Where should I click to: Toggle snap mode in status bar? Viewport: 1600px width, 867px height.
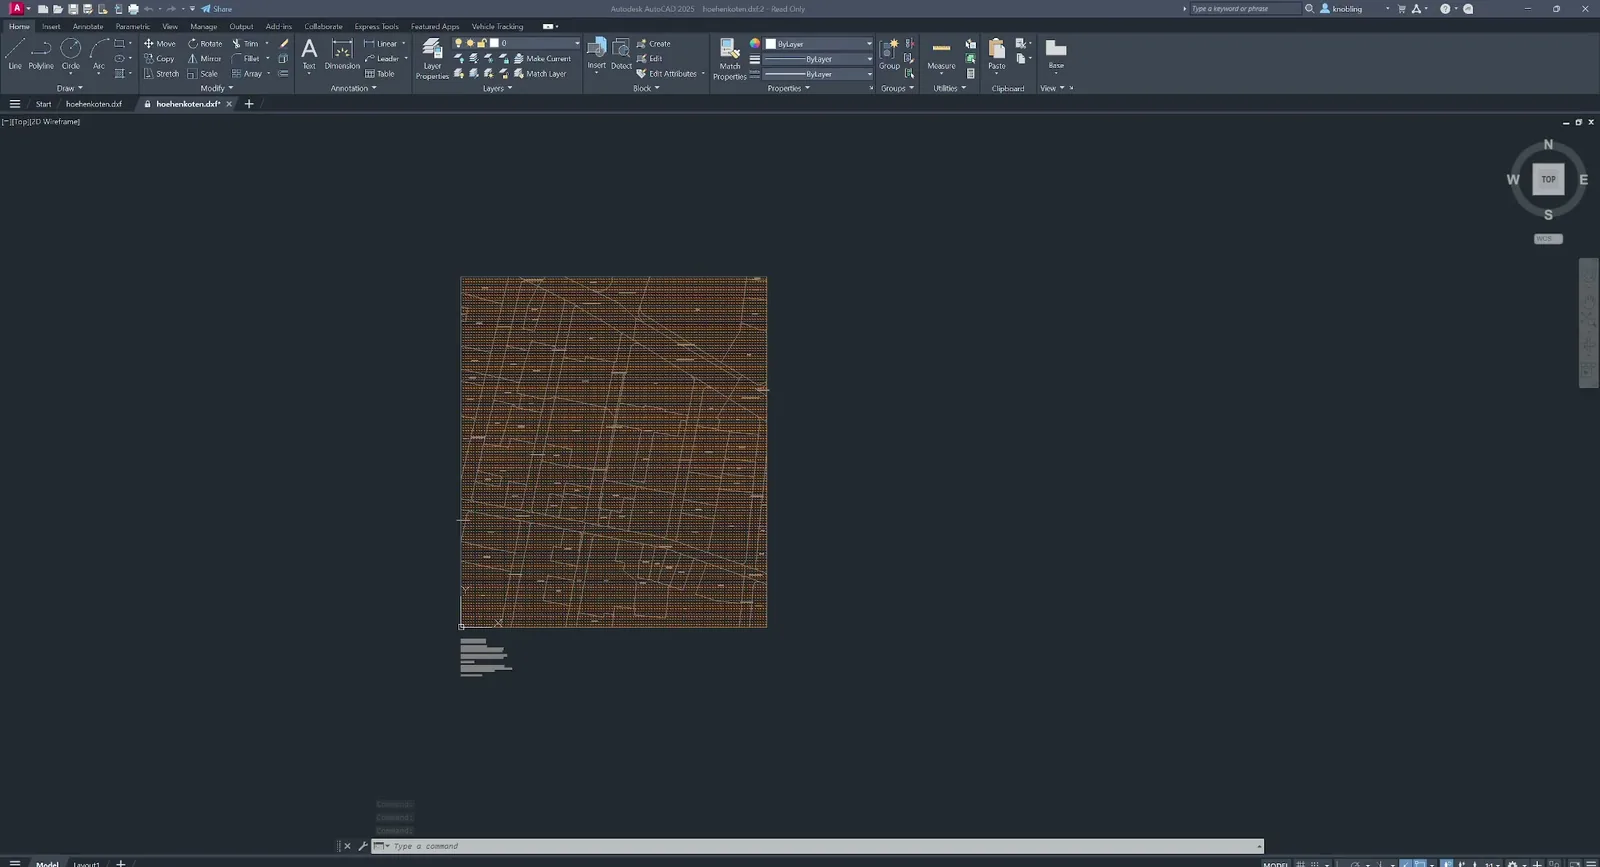[x=1315, y=864]
